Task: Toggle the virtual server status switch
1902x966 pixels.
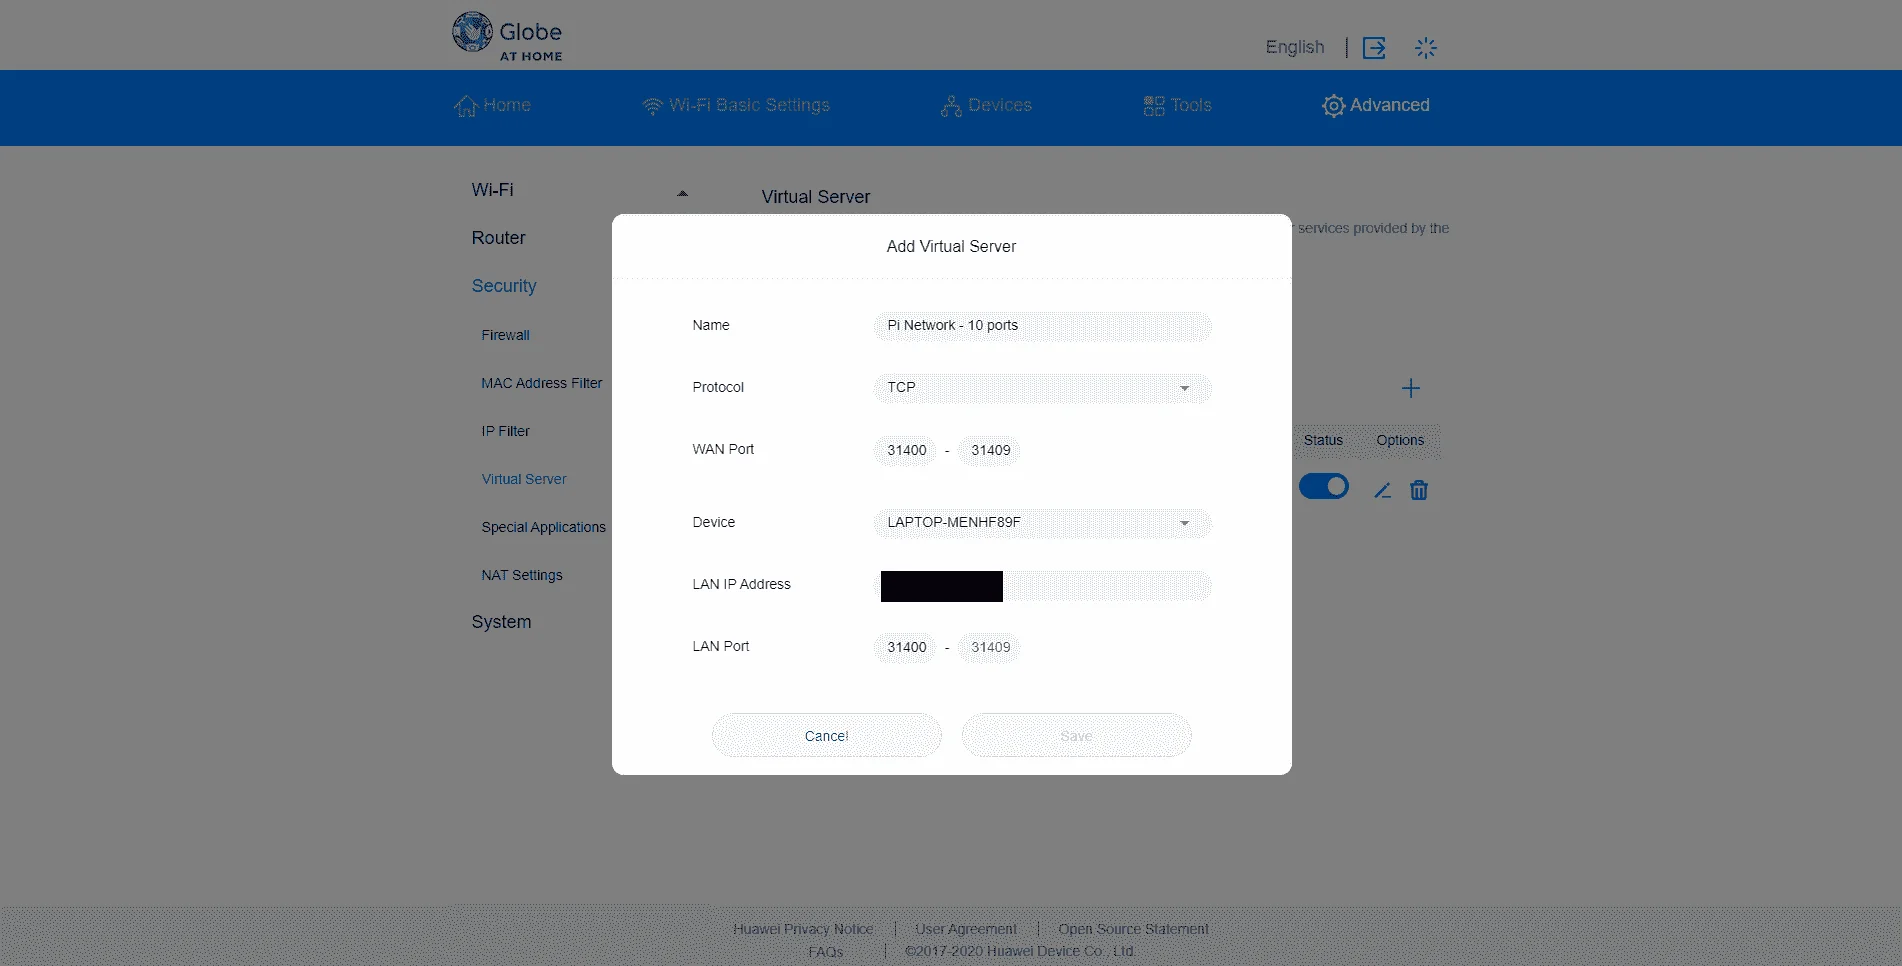Action: [1324, 487]
